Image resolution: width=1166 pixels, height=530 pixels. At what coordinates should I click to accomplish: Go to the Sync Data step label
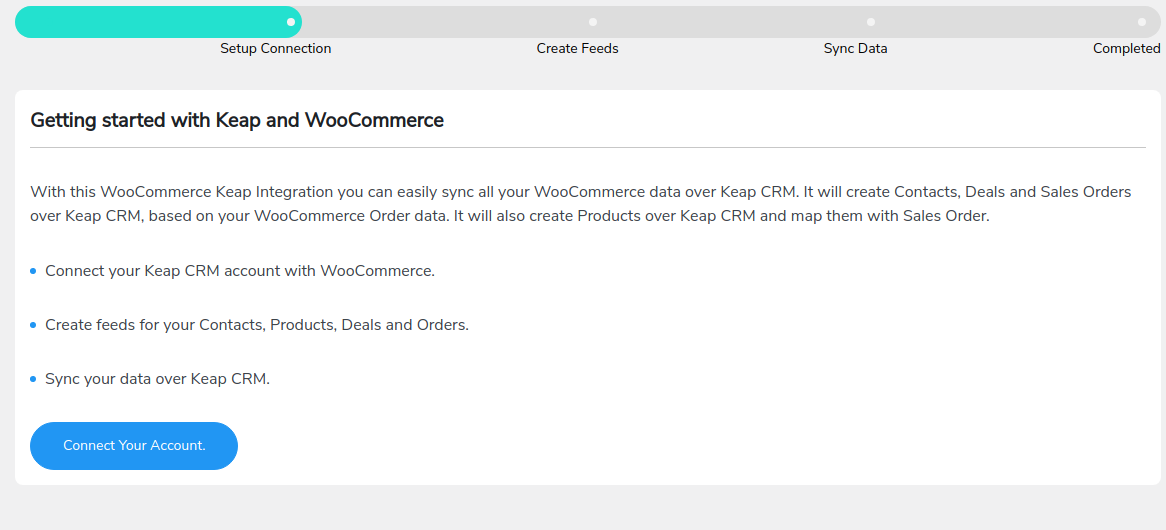[855, 48]
